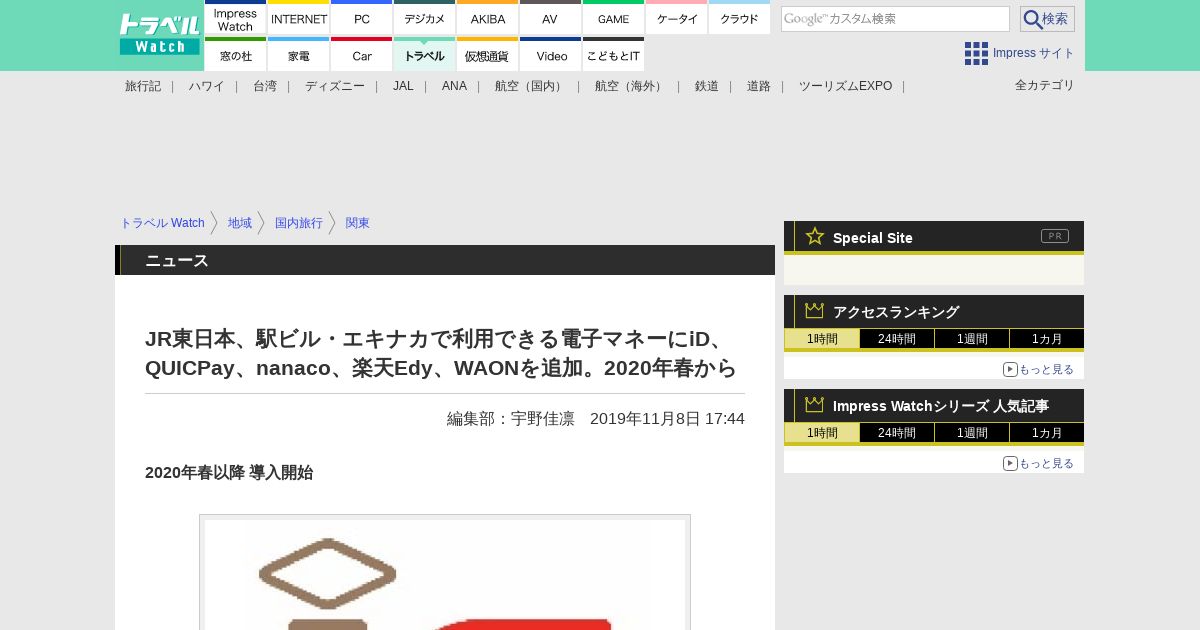1200x630 pixels.
Task: Select the トラベル site tile
Action: point(424,54)
